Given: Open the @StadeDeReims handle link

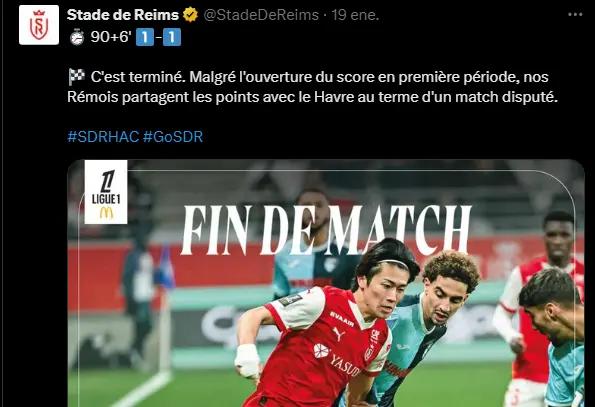Looking at the screenshot, I should 261,15.
